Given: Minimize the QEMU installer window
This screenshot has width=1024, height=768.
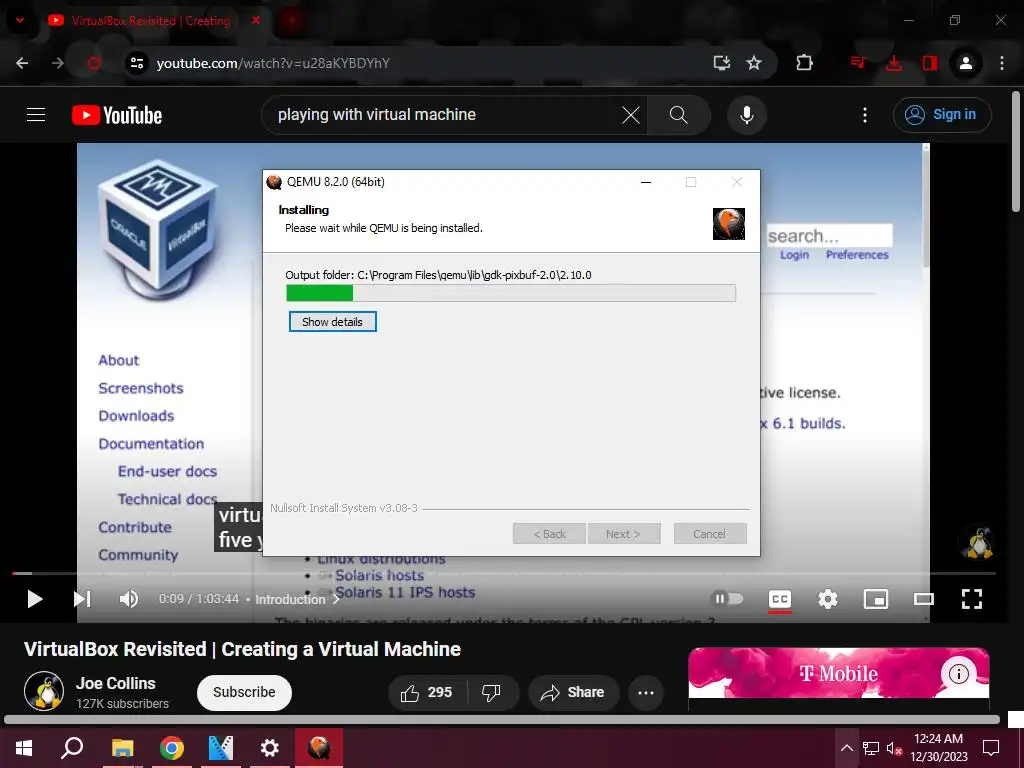Looking at the screenshot, I should (x=646, y=182).
